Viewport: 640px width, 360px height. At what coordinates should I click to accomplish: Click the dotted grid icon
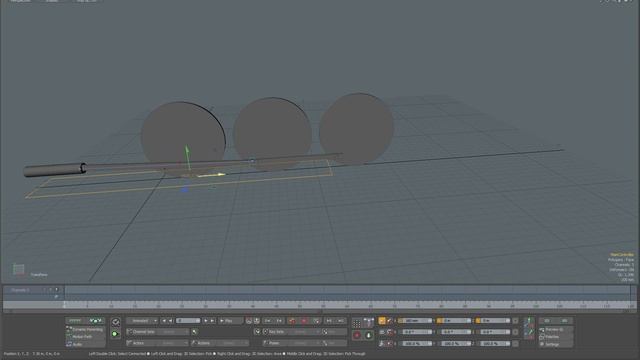356,323
